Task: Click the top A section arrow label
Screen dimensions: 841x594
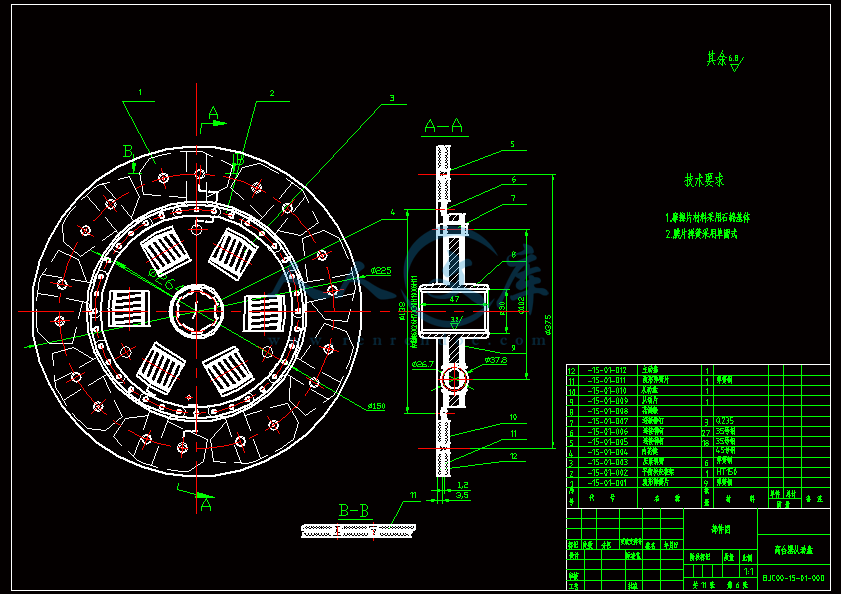Action: point(213,114)
